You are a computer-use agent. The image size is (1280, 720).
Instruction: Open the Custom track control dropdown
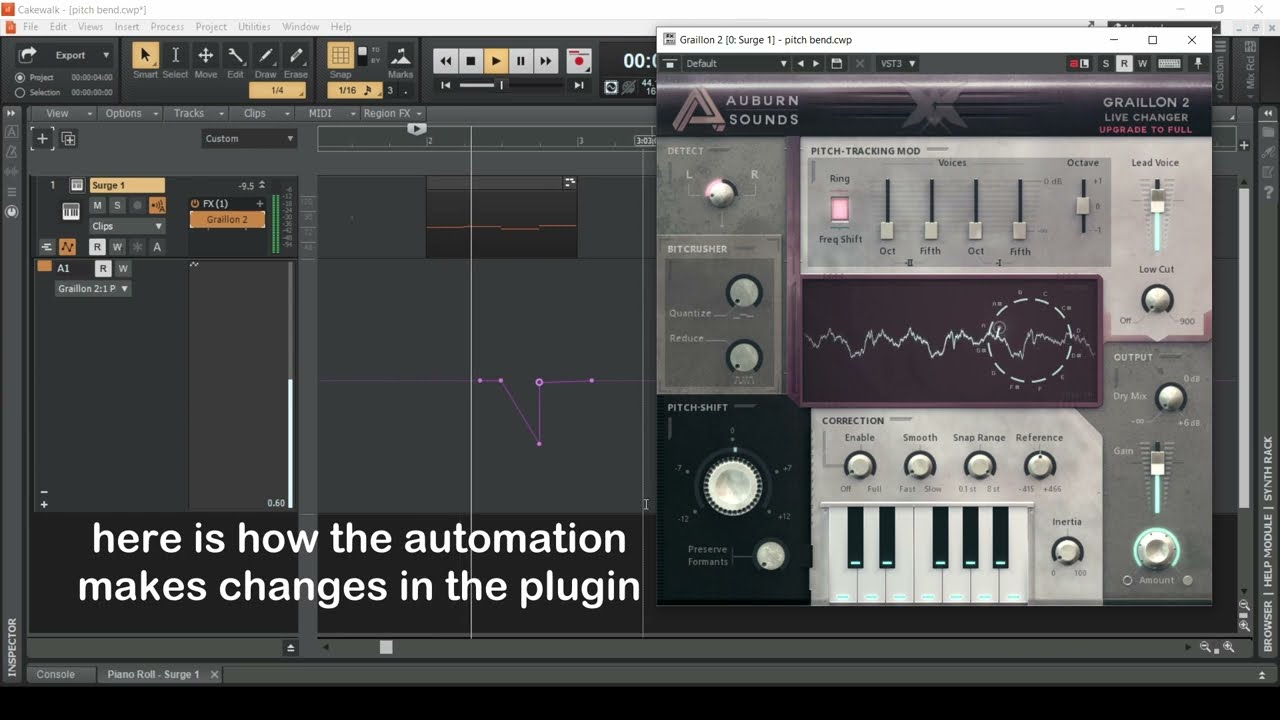point(249,139)
